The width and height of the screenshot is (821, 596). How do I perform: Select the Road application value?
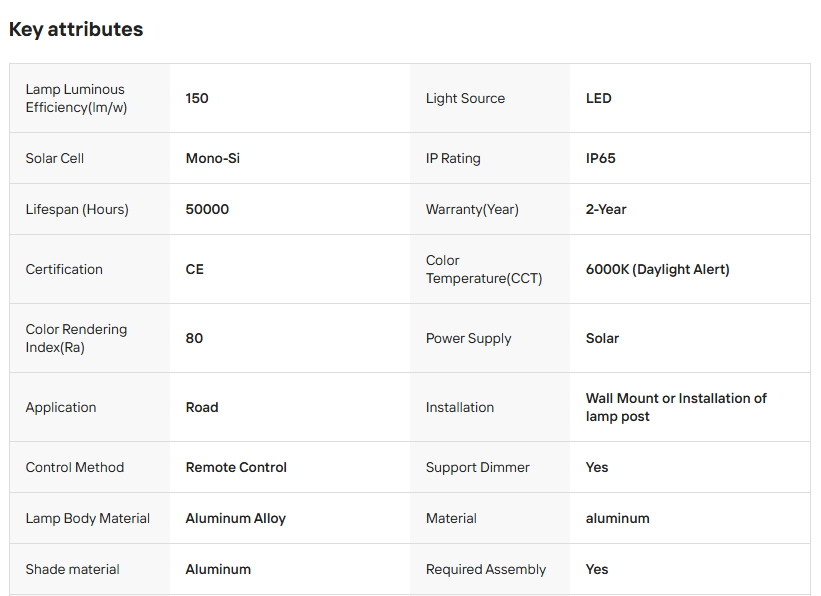click(x=202, y=407)
